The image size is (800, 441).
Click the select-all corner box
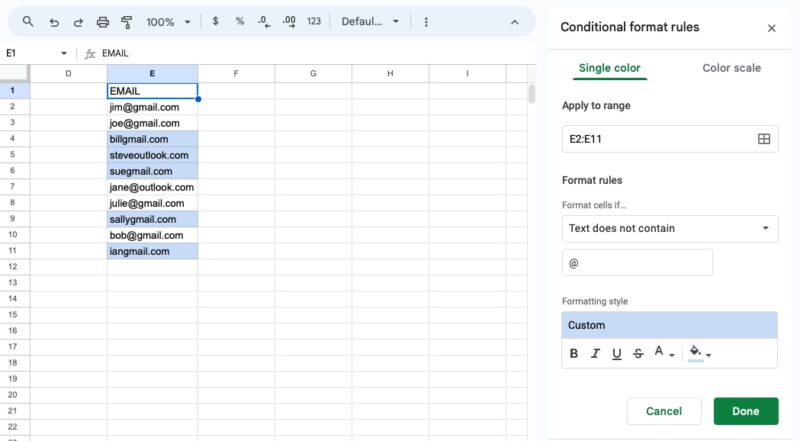14,74
